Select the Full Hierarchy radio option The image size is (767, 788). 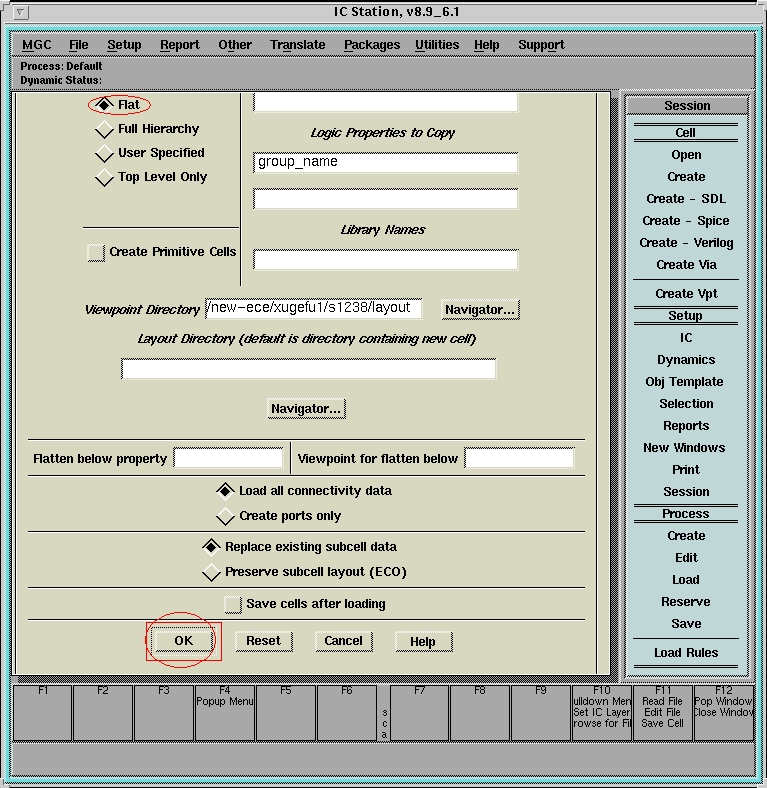point(105,130)
